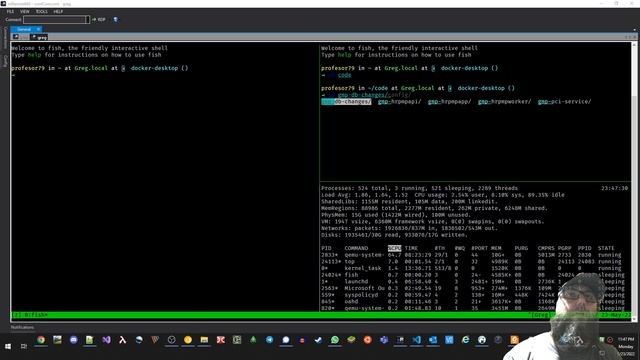Open the lambda icon on the taskbar
Screen dimensions: 640x360
pos(122,340)
